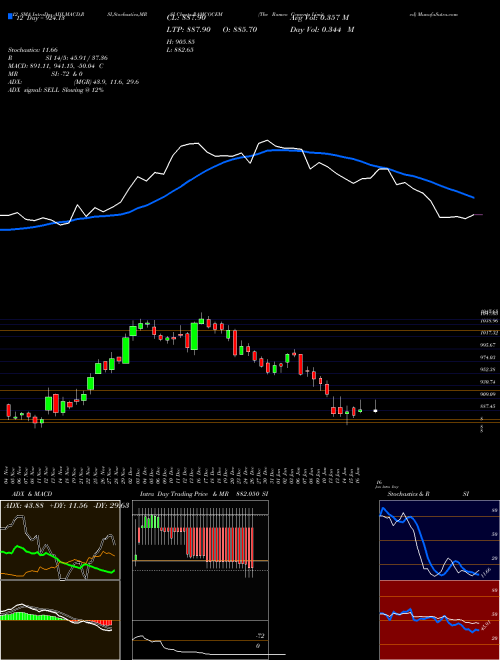Click the RSI 14/3 '45.91 / 37.86' line
This screenshot has width=500, height=660.
[58, 58]
